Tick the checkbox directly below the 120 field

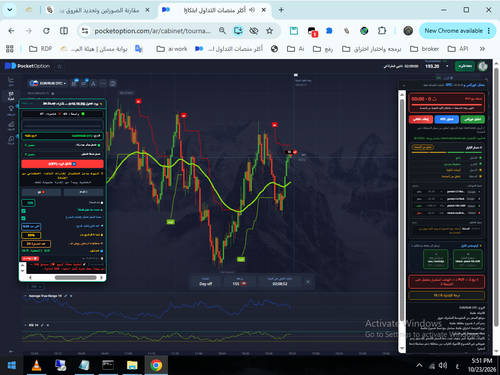[x=23, y=211]
